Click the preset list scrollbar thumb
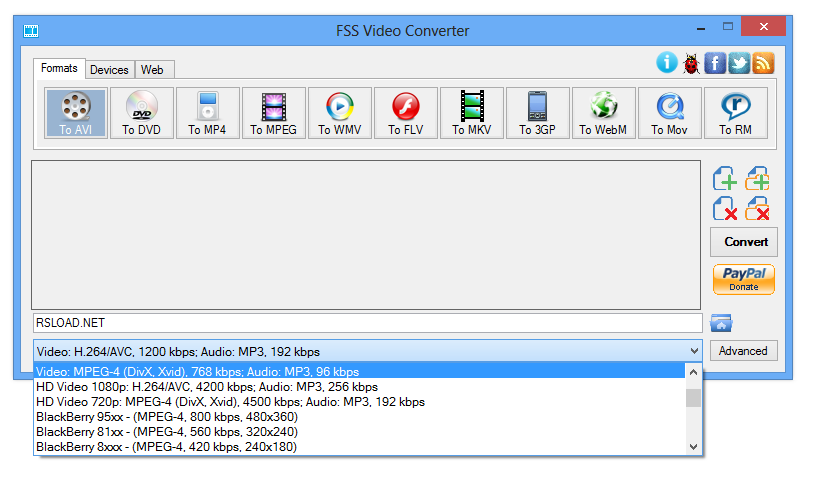The image size is (814, 477). (694, 398)
